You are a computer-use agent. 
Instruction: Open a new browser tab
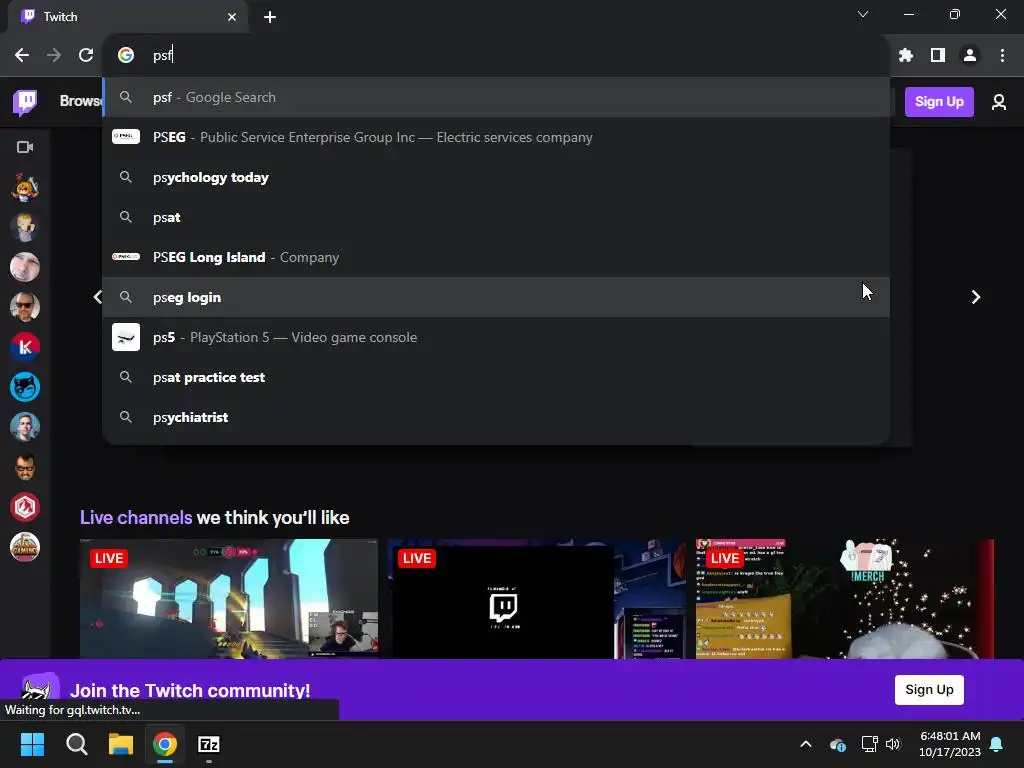click(x=270, y=17)
